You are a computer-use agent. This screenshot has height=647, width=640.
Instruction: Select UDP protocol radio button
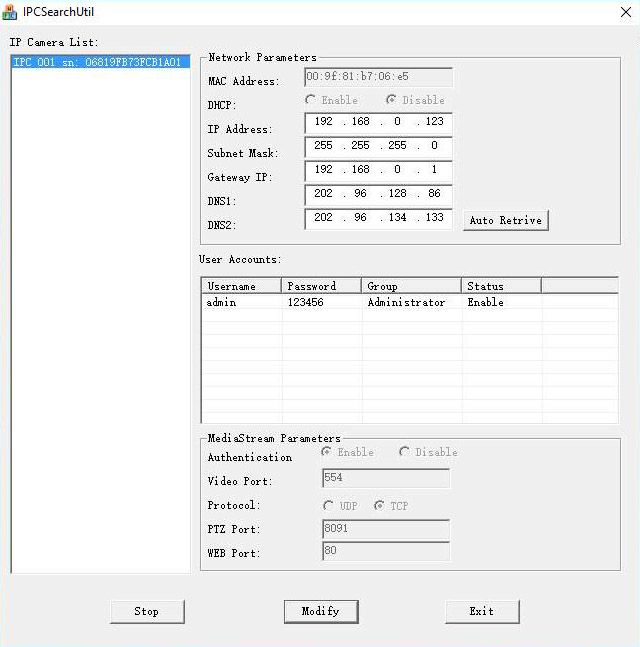(x=328, y=506)
